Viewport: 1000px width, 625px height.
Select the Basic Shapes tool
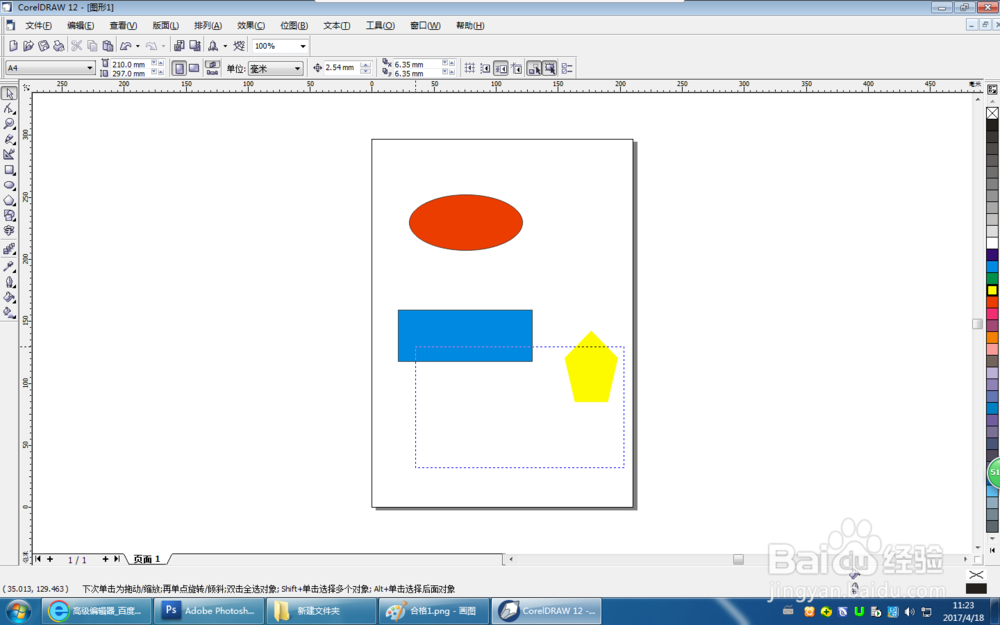(x=9, y=216)
